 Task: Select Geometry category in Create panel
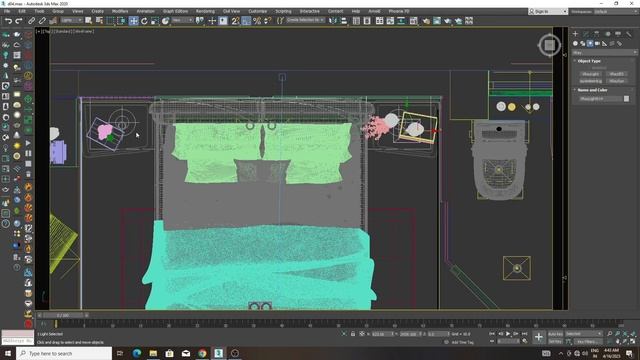pos(575,44)
